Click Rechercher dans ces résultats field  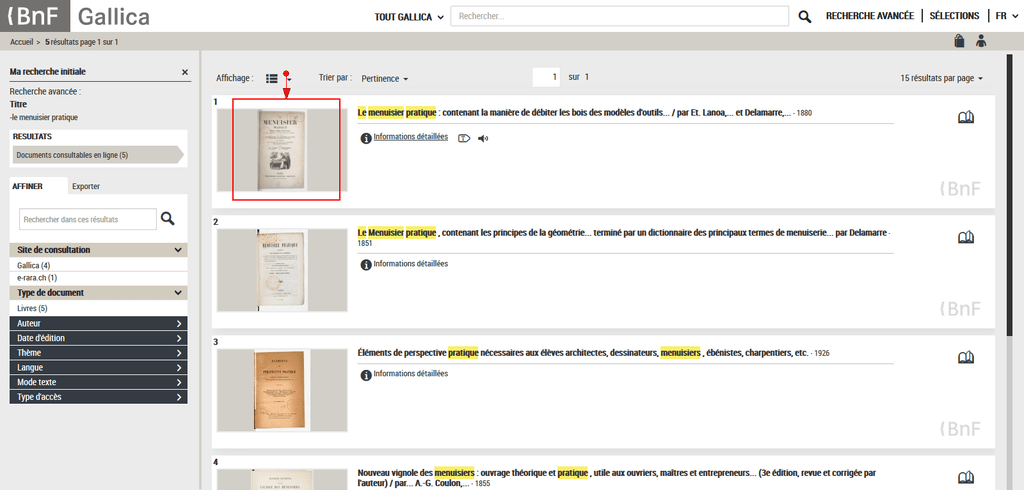88,220
